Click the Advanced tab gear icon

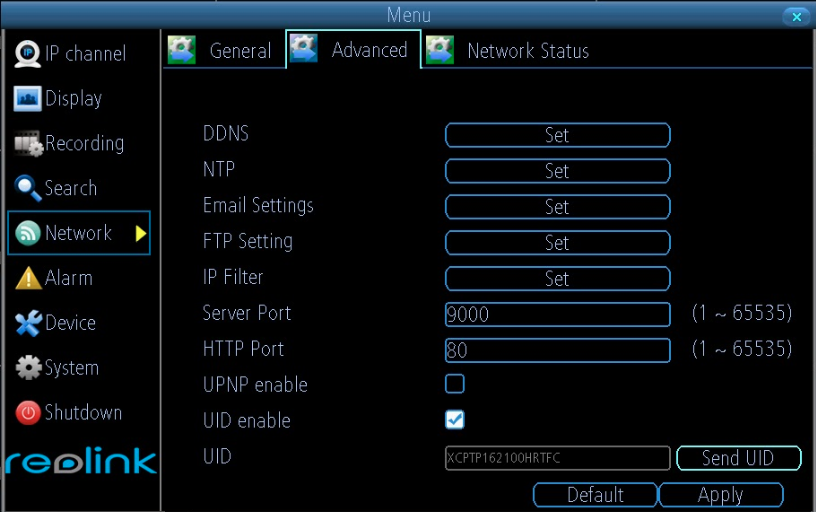coord(303,48)
